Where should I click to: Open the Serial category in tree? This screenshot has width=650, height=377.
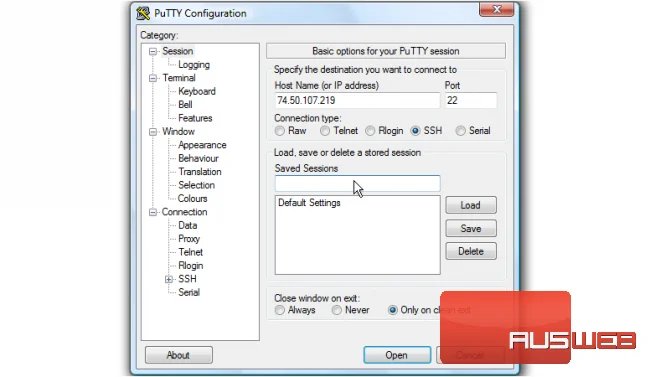[189, 292]
